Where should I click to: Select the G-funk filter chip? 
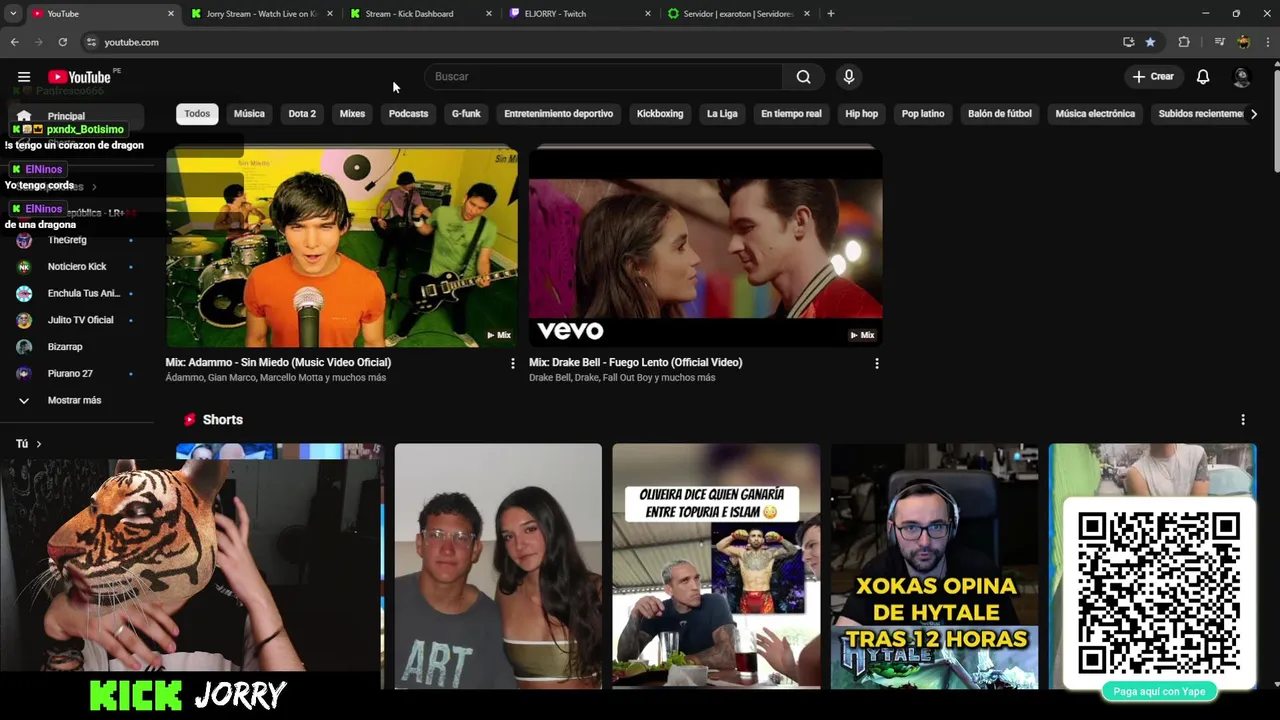pos(466,113)
